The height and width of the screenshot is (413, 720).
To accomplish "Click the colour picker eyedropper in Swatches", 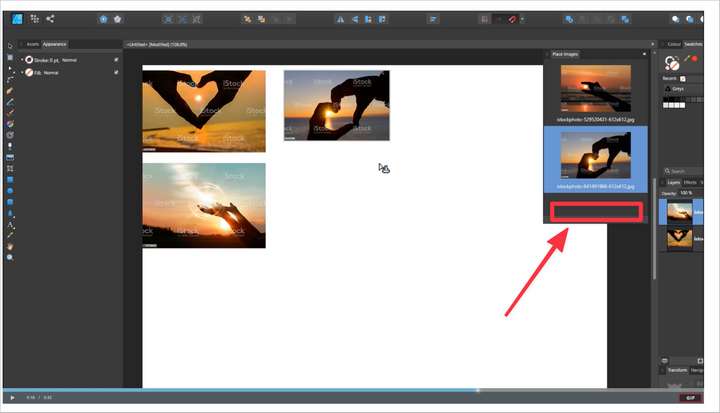I will tap(687, 59).
